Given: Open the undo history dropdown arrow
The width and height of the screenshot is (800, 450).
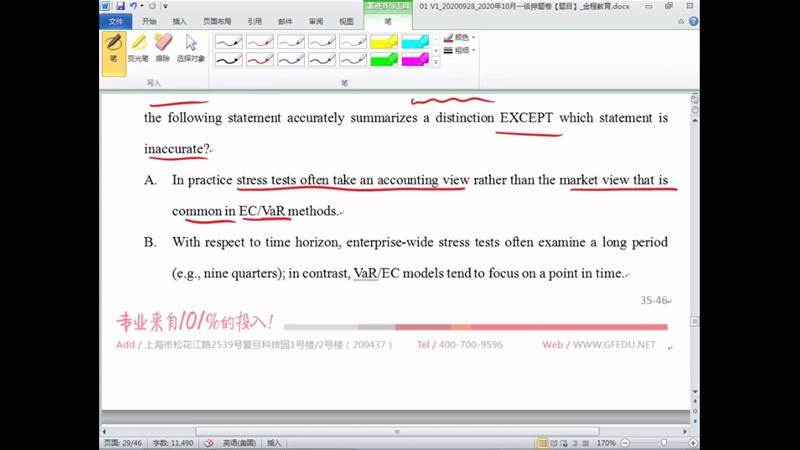Looking at the screenshot, I should point(142,6).
